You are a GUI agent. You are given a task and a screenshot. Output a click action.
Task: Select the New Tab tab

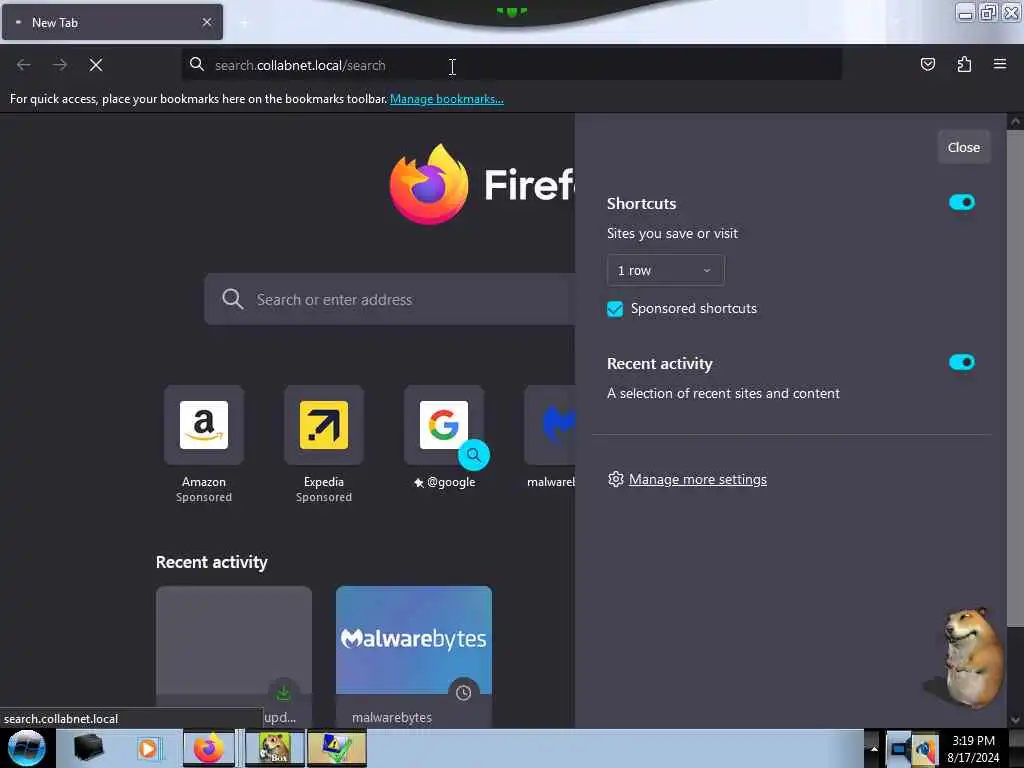coord(112,22)
